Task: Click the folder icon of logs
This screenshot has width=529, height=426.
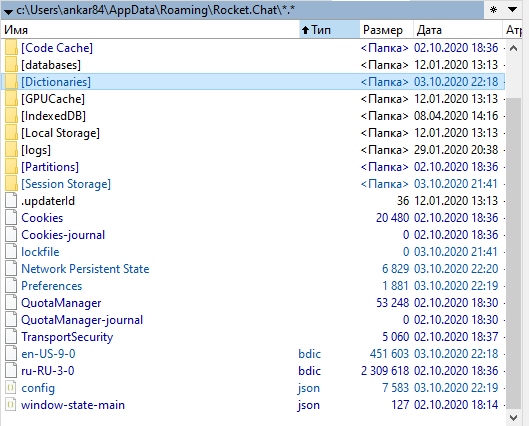Action: point(11,150)
